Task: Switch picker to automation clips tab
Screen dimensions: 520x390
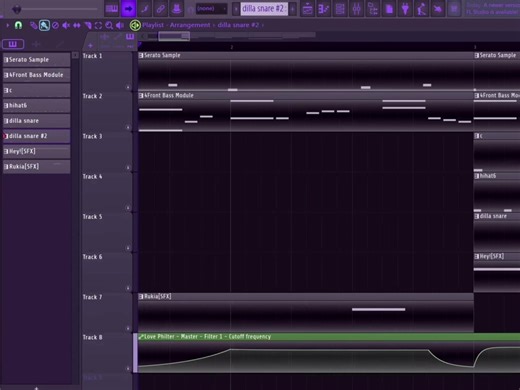Action: tap(59, 44)
